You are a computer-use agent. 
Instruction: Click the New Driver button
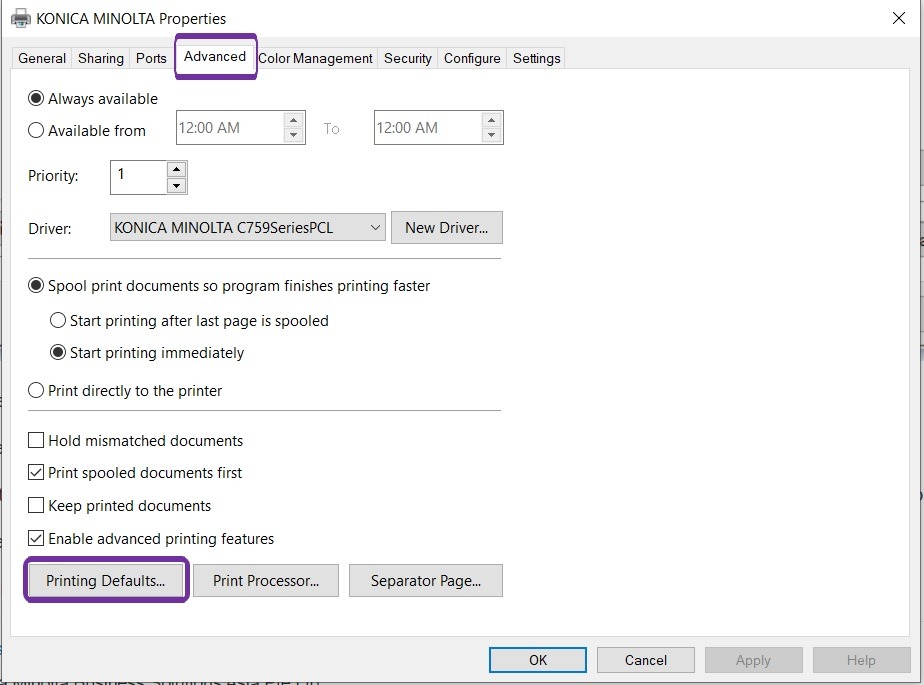[x=446, y=227]
